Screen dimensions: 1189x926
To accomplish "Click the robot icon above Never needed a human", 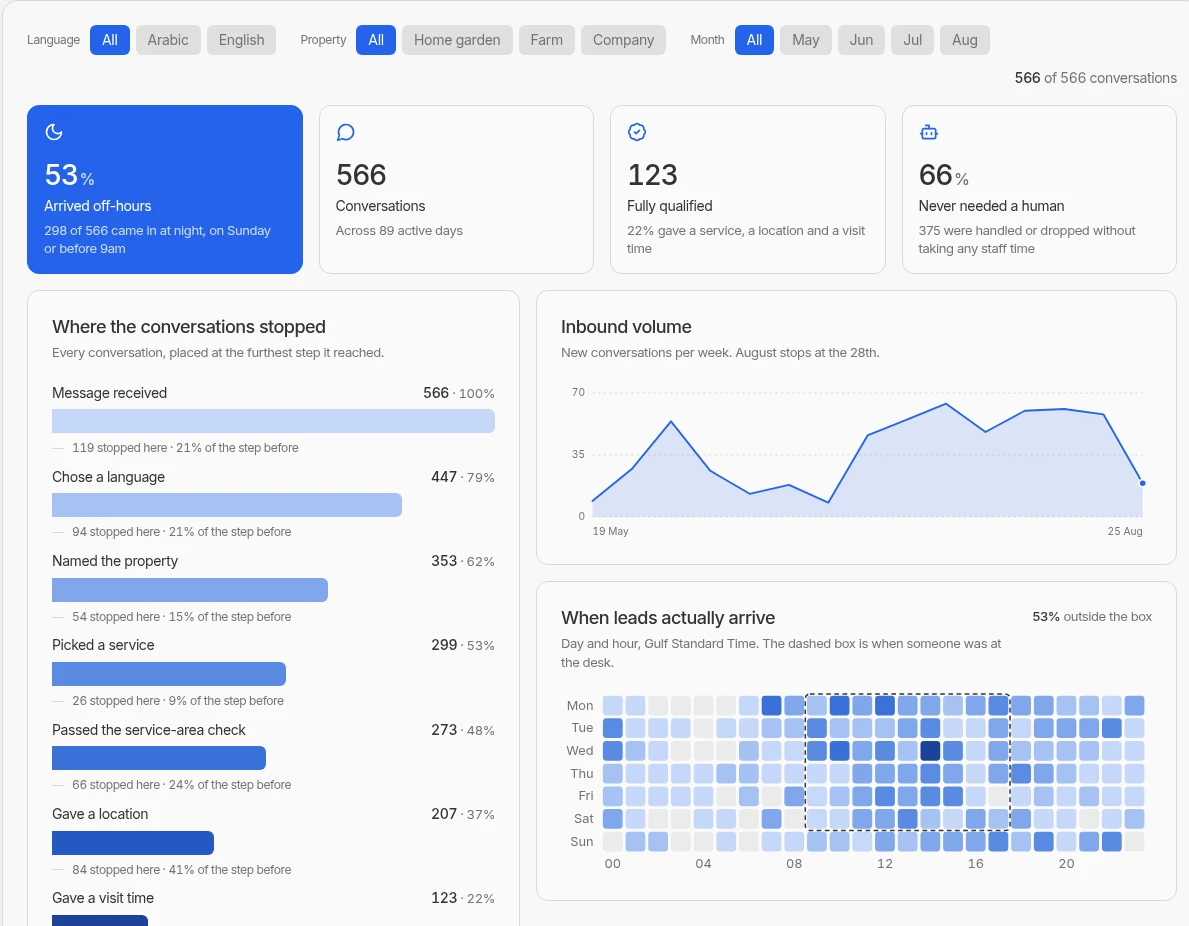I will [x=929, y=133].
